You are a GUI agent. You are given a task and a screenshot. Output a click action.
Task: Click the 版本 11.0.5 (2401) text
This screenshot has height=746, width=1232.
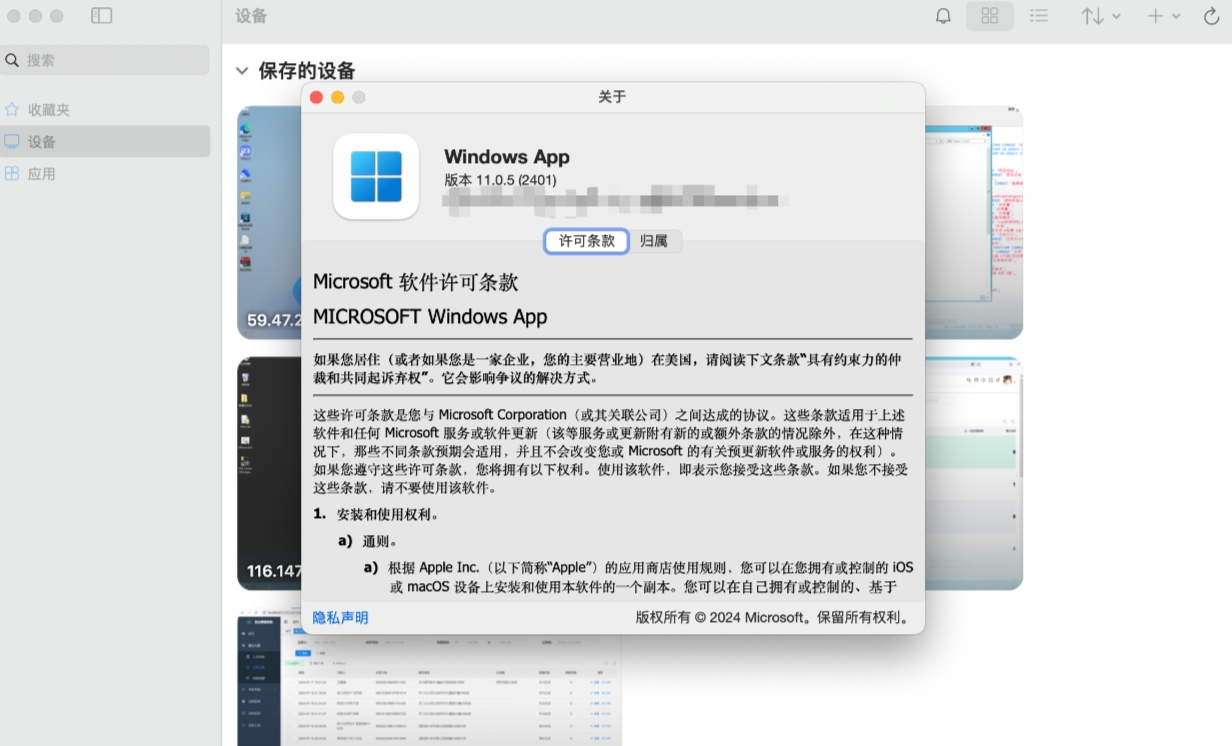pos(500,180)
